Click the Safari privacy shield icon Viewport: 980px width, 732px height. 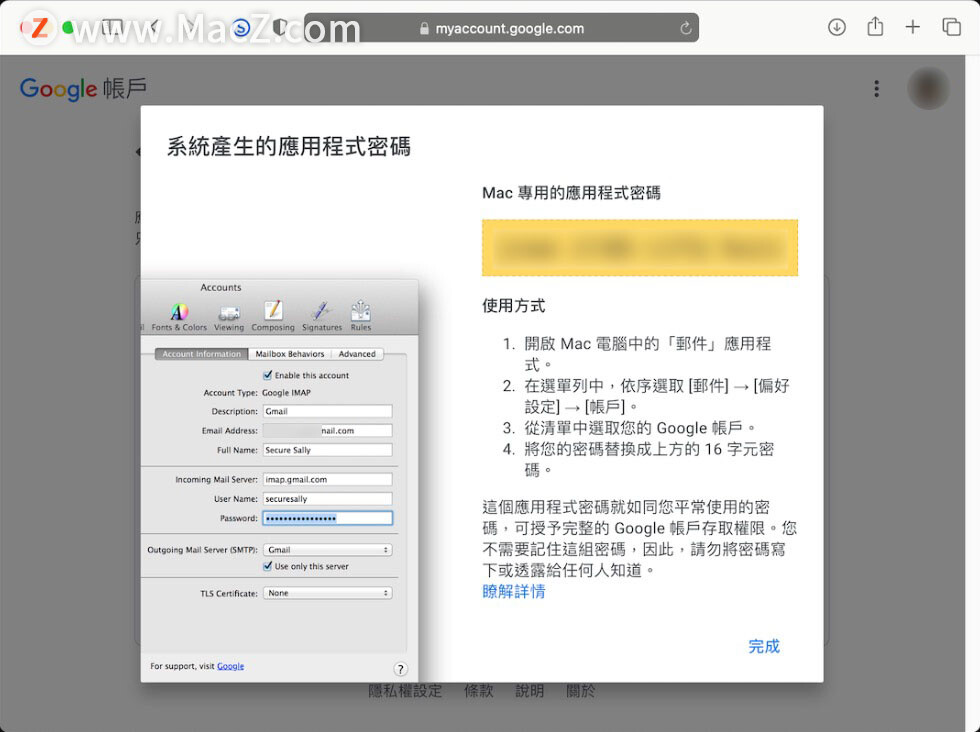coord(279,27)
